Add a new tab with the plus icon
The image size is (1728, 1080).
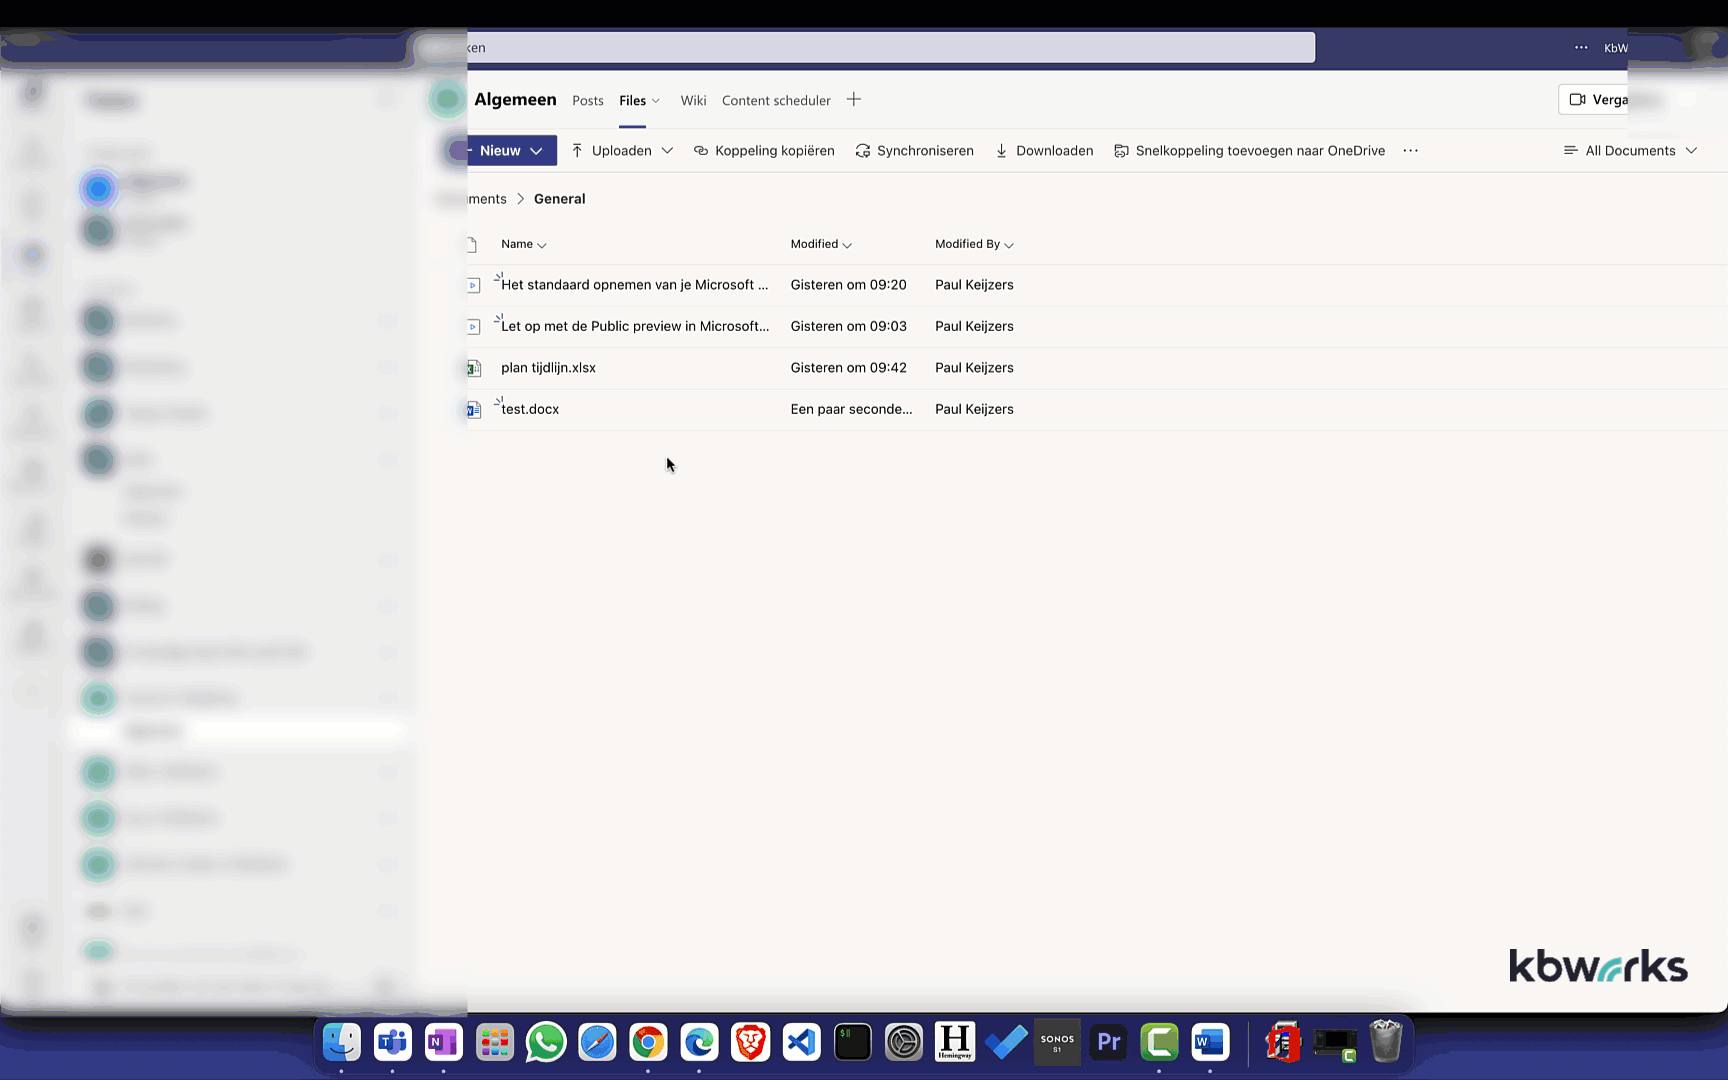tap(854, 99)
